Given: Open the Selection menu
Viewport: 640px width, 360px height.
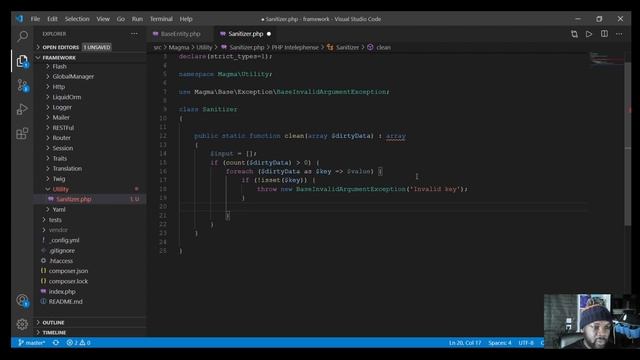Looking at the screenshot, I should coord(77,19).
